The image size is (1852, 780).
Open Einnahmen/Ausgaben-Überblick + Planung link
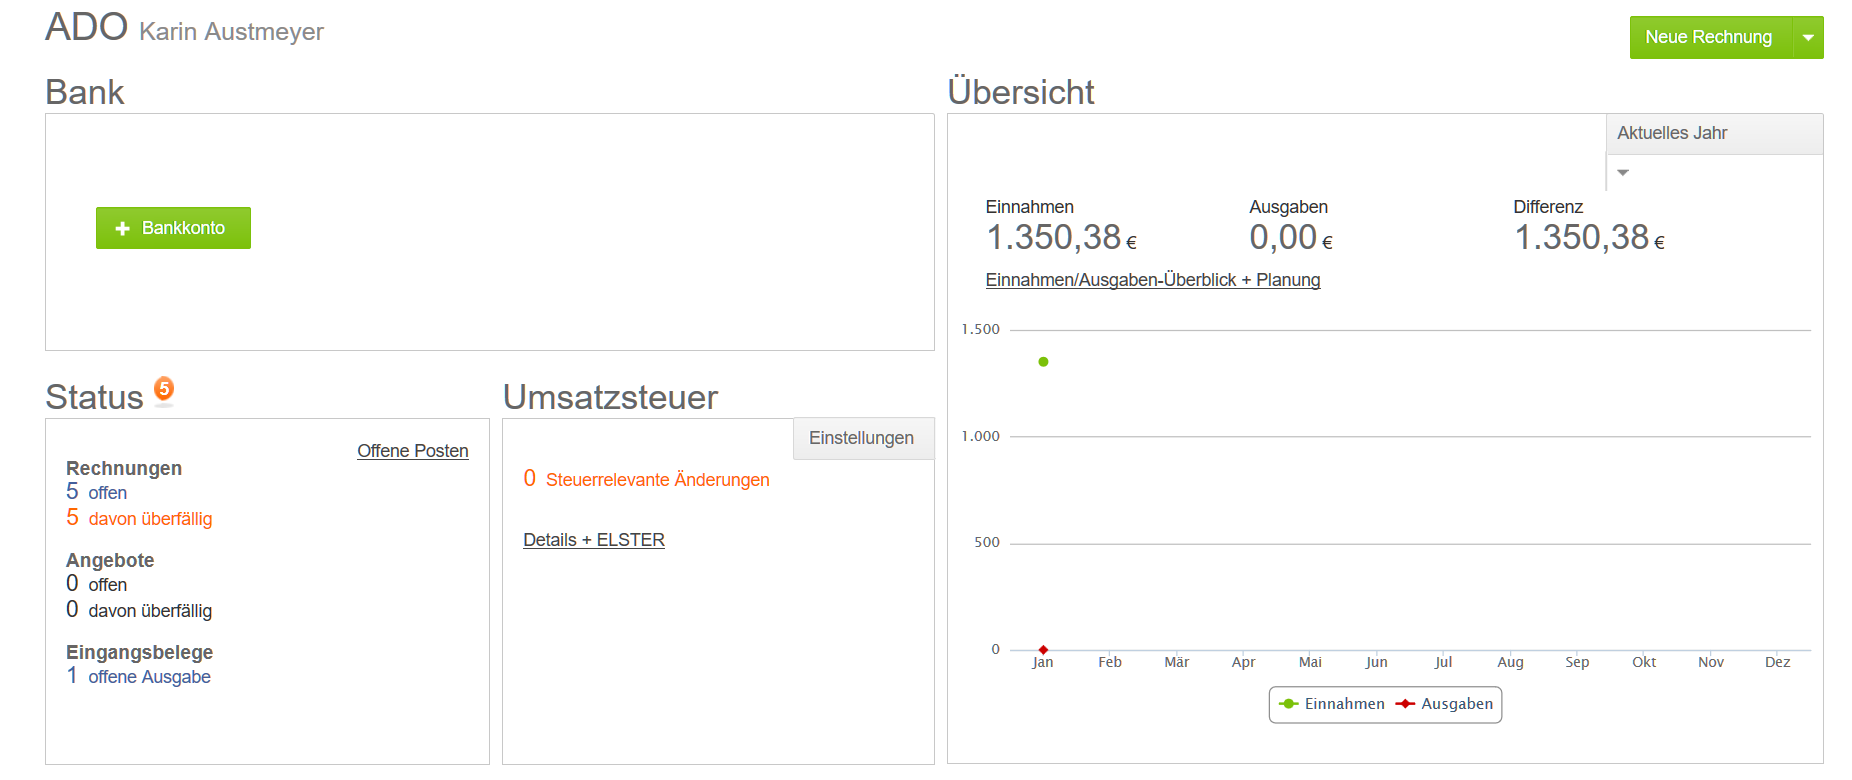click(x=1152, y=280)
